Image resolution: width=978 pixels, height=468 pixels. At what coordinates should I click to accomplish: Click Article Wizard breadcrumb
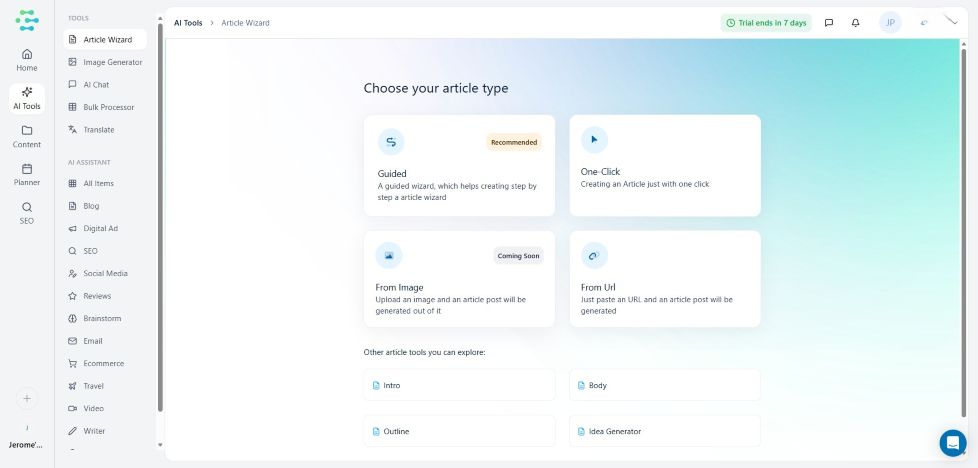coord(245,23)
